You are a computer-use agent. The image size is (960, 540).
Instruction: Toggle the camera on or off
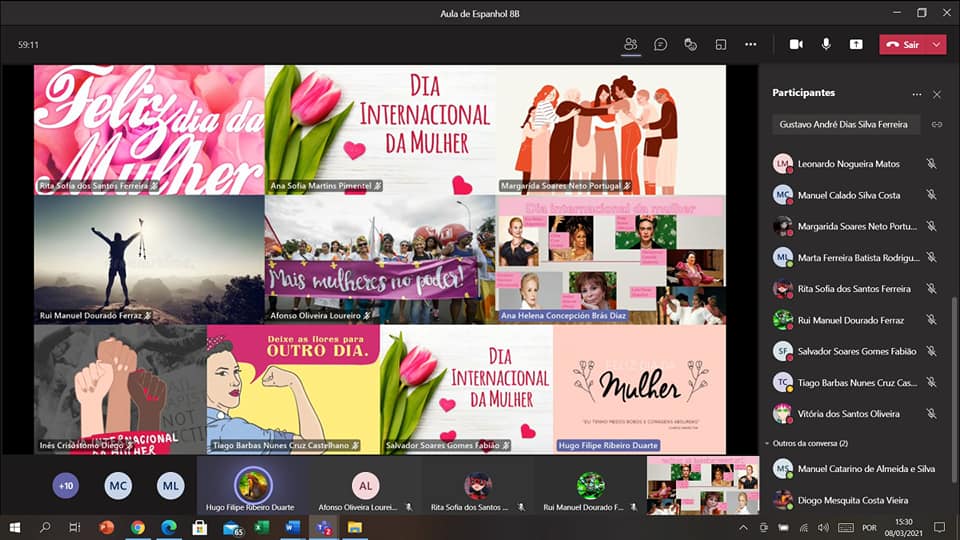tap(796, 44)
